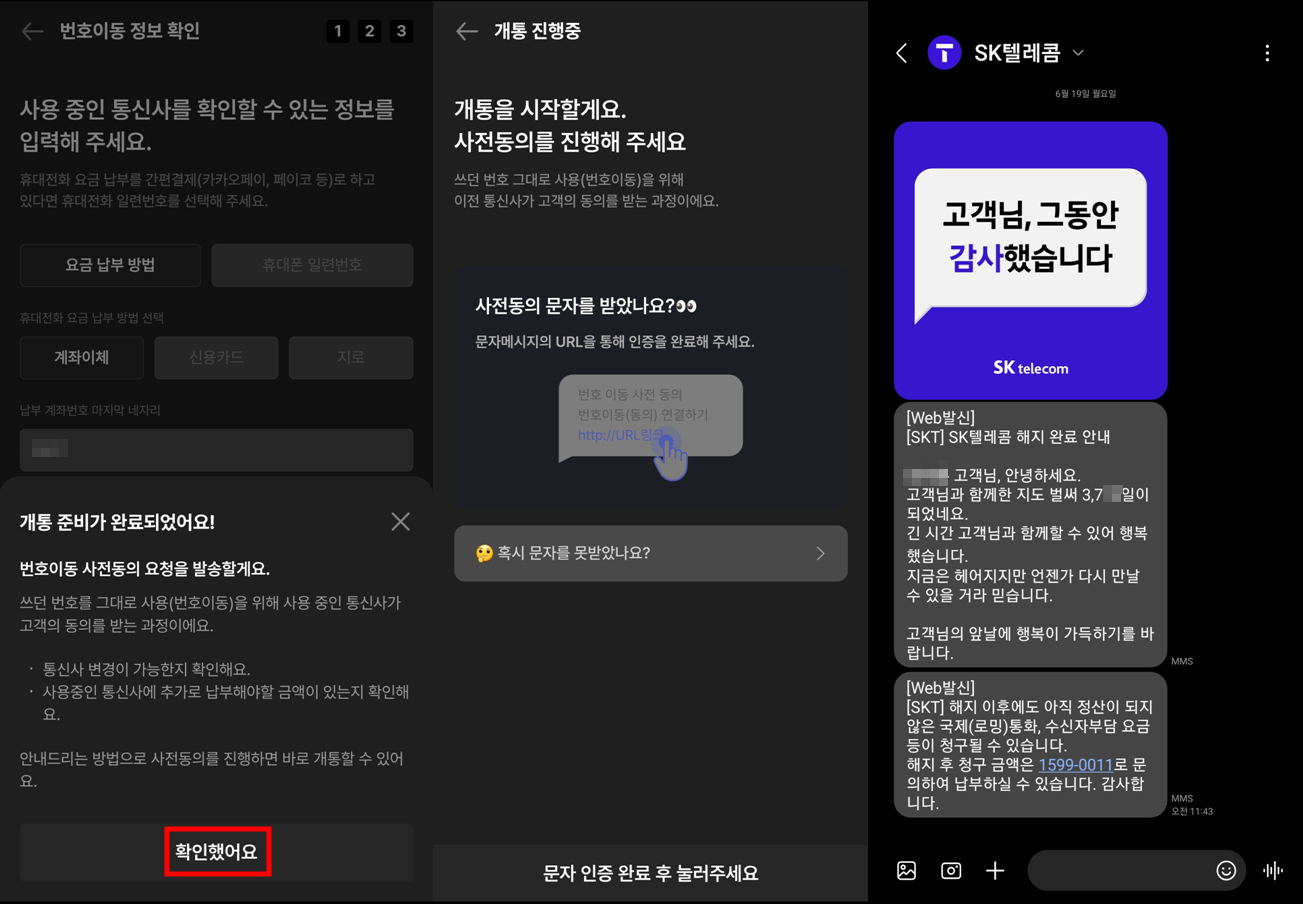This screenshot has height=904, width=1303.
Task: Tap the 개통 준비가 완료되었어요! heading
Action: [117, 522]
